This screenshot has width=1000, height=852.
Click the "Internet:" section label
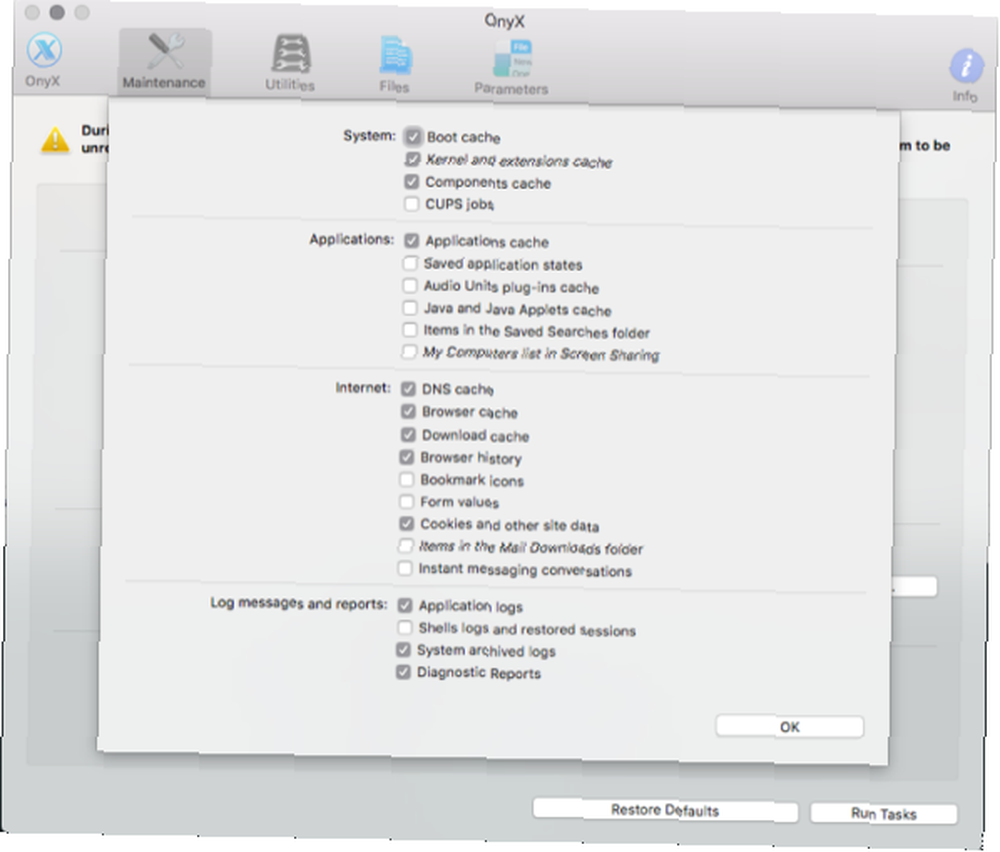pos(364,387)
